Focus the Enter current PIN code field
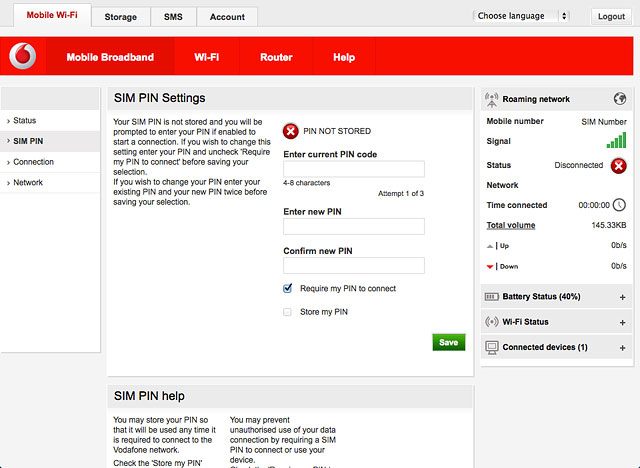Viewport: 640px width, 468px height. pyautogui.click(x=354, y=169)
